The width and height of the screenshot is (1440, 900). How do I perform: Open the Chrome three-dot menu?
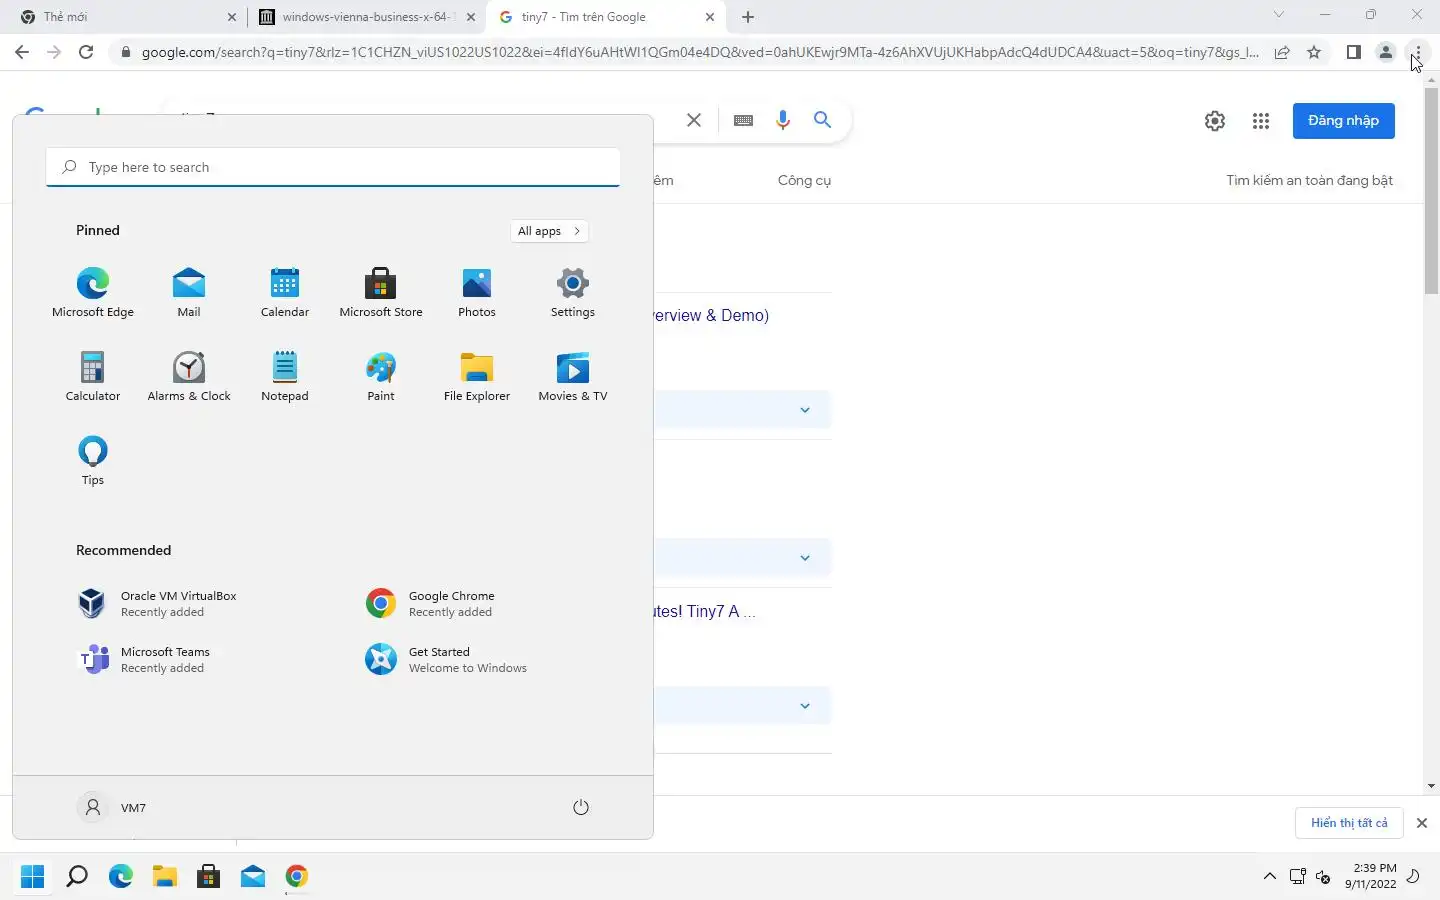pyautogui.click(x=1417, y=52)
